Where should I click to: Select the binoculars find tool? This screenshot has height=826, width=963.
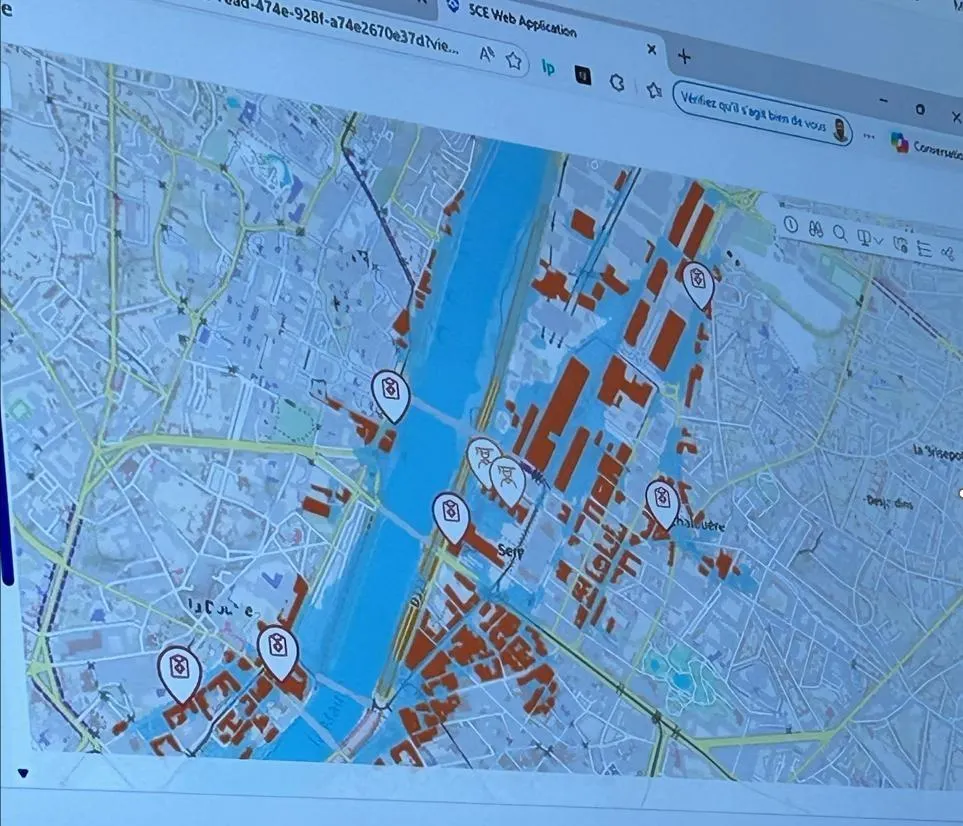816,230
